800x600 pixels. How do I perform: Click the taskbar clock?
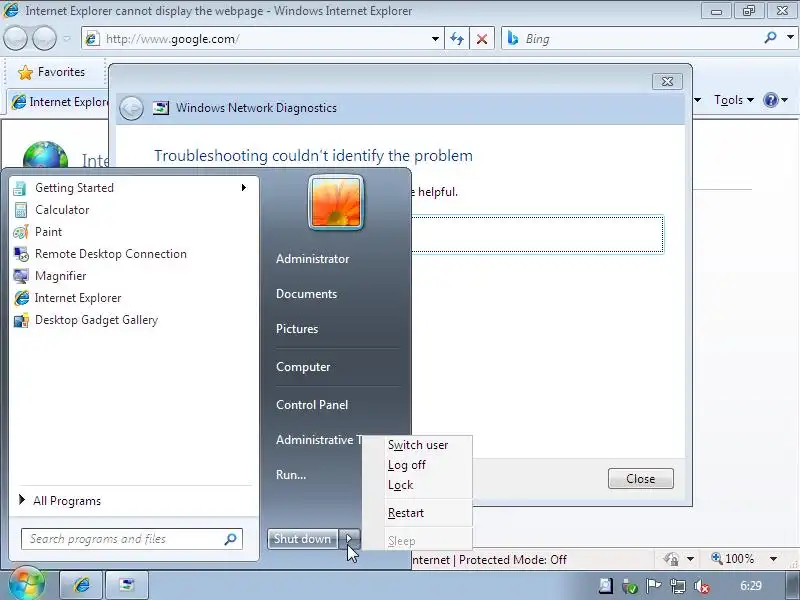pyautogui.click(x=751, y=586)
